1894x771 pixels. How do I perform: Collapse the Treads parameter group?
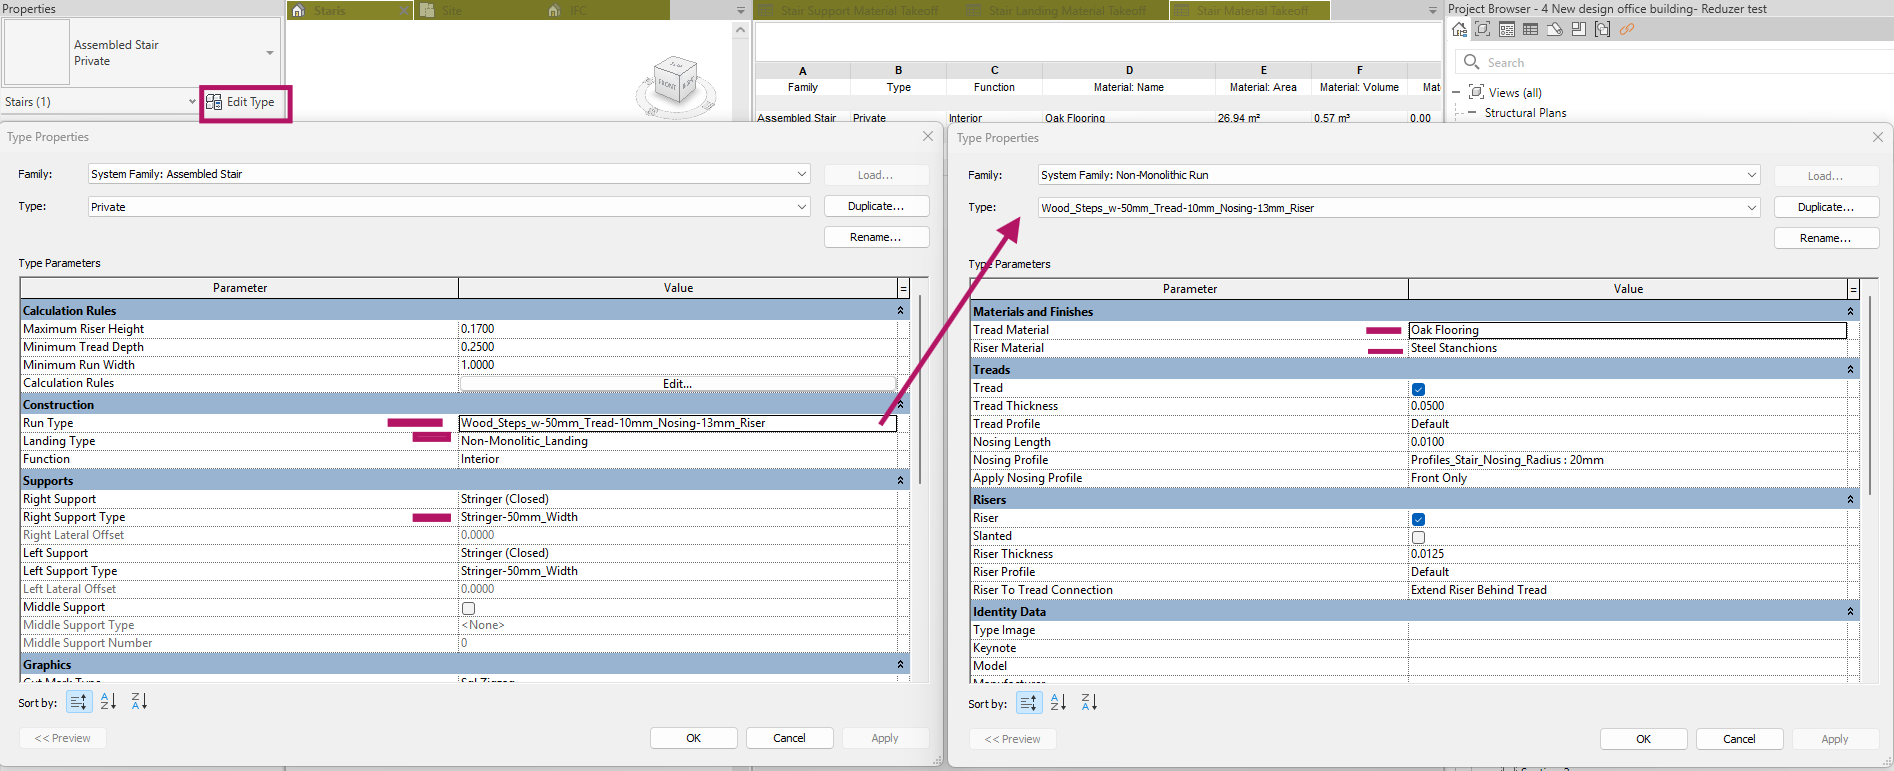[1850, 370]
